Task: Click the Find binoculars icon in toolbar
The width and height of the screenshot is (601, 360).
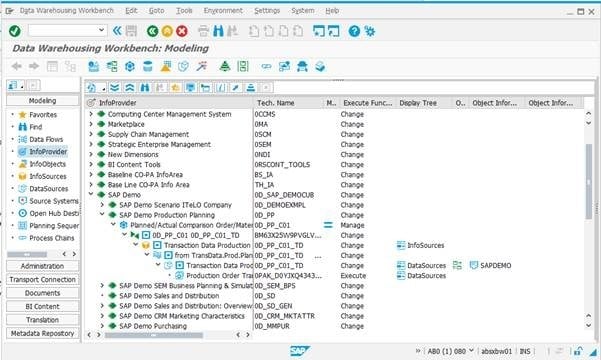Action: coord(218,31)
